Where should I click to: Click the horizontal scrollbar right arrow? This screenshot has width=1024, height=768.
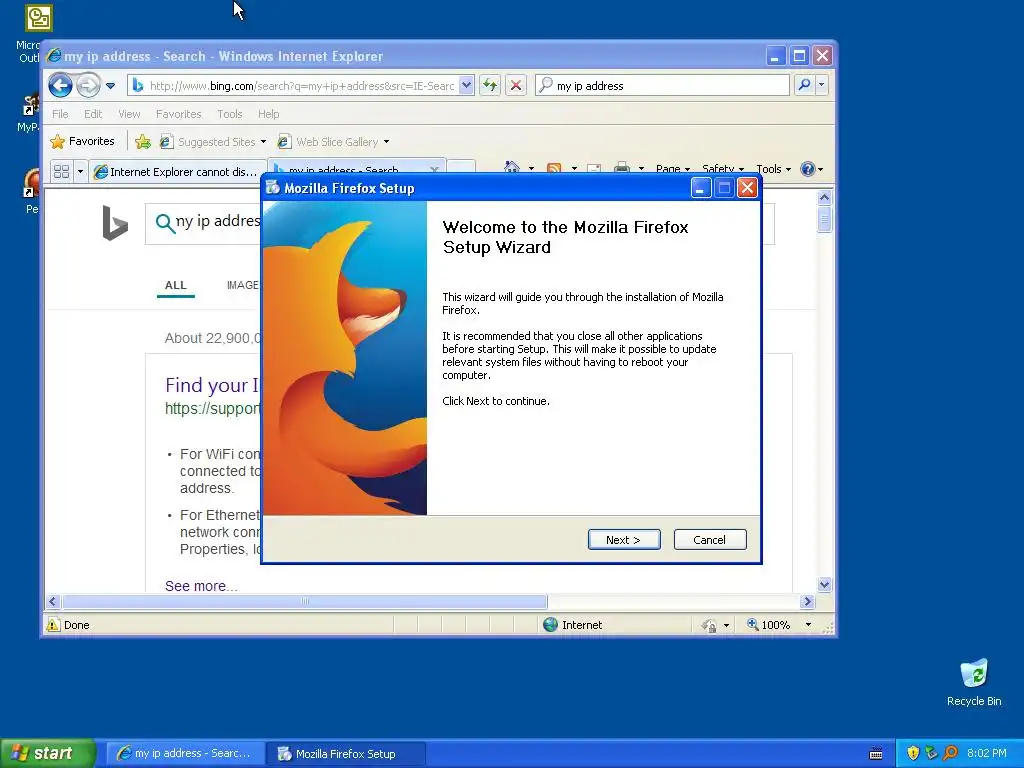pyautogui.click(x=807, y=601)
